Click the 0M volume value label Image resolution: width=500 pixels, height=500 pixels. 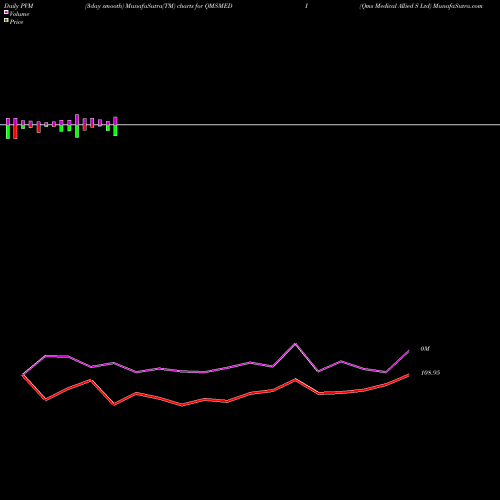pos(425,349)
